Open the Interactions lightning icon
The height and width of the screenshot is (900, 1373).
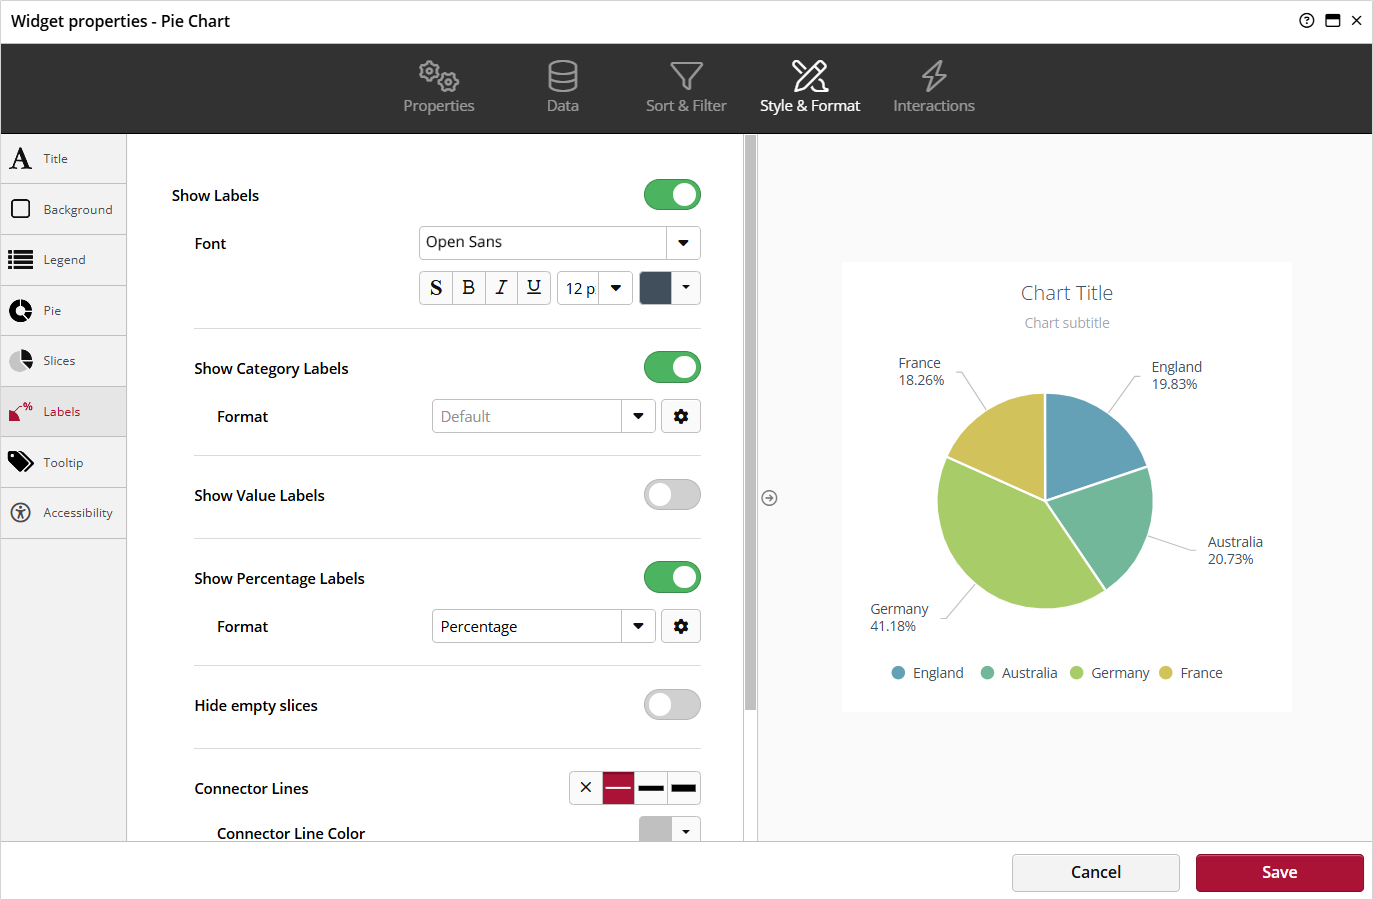pos(934,76)
